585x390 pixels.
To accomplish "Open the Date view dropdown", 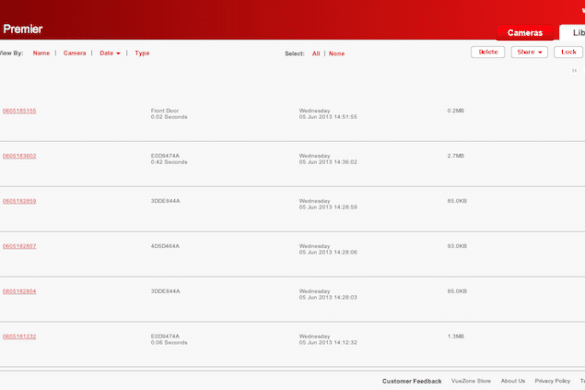I will tap(110, 53).
